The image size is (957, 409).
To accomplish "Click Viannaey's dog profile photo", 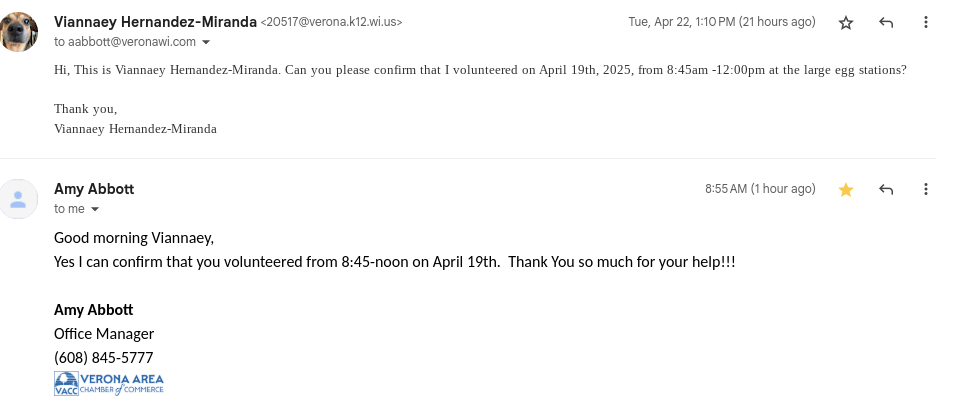I will coord(19,31).
